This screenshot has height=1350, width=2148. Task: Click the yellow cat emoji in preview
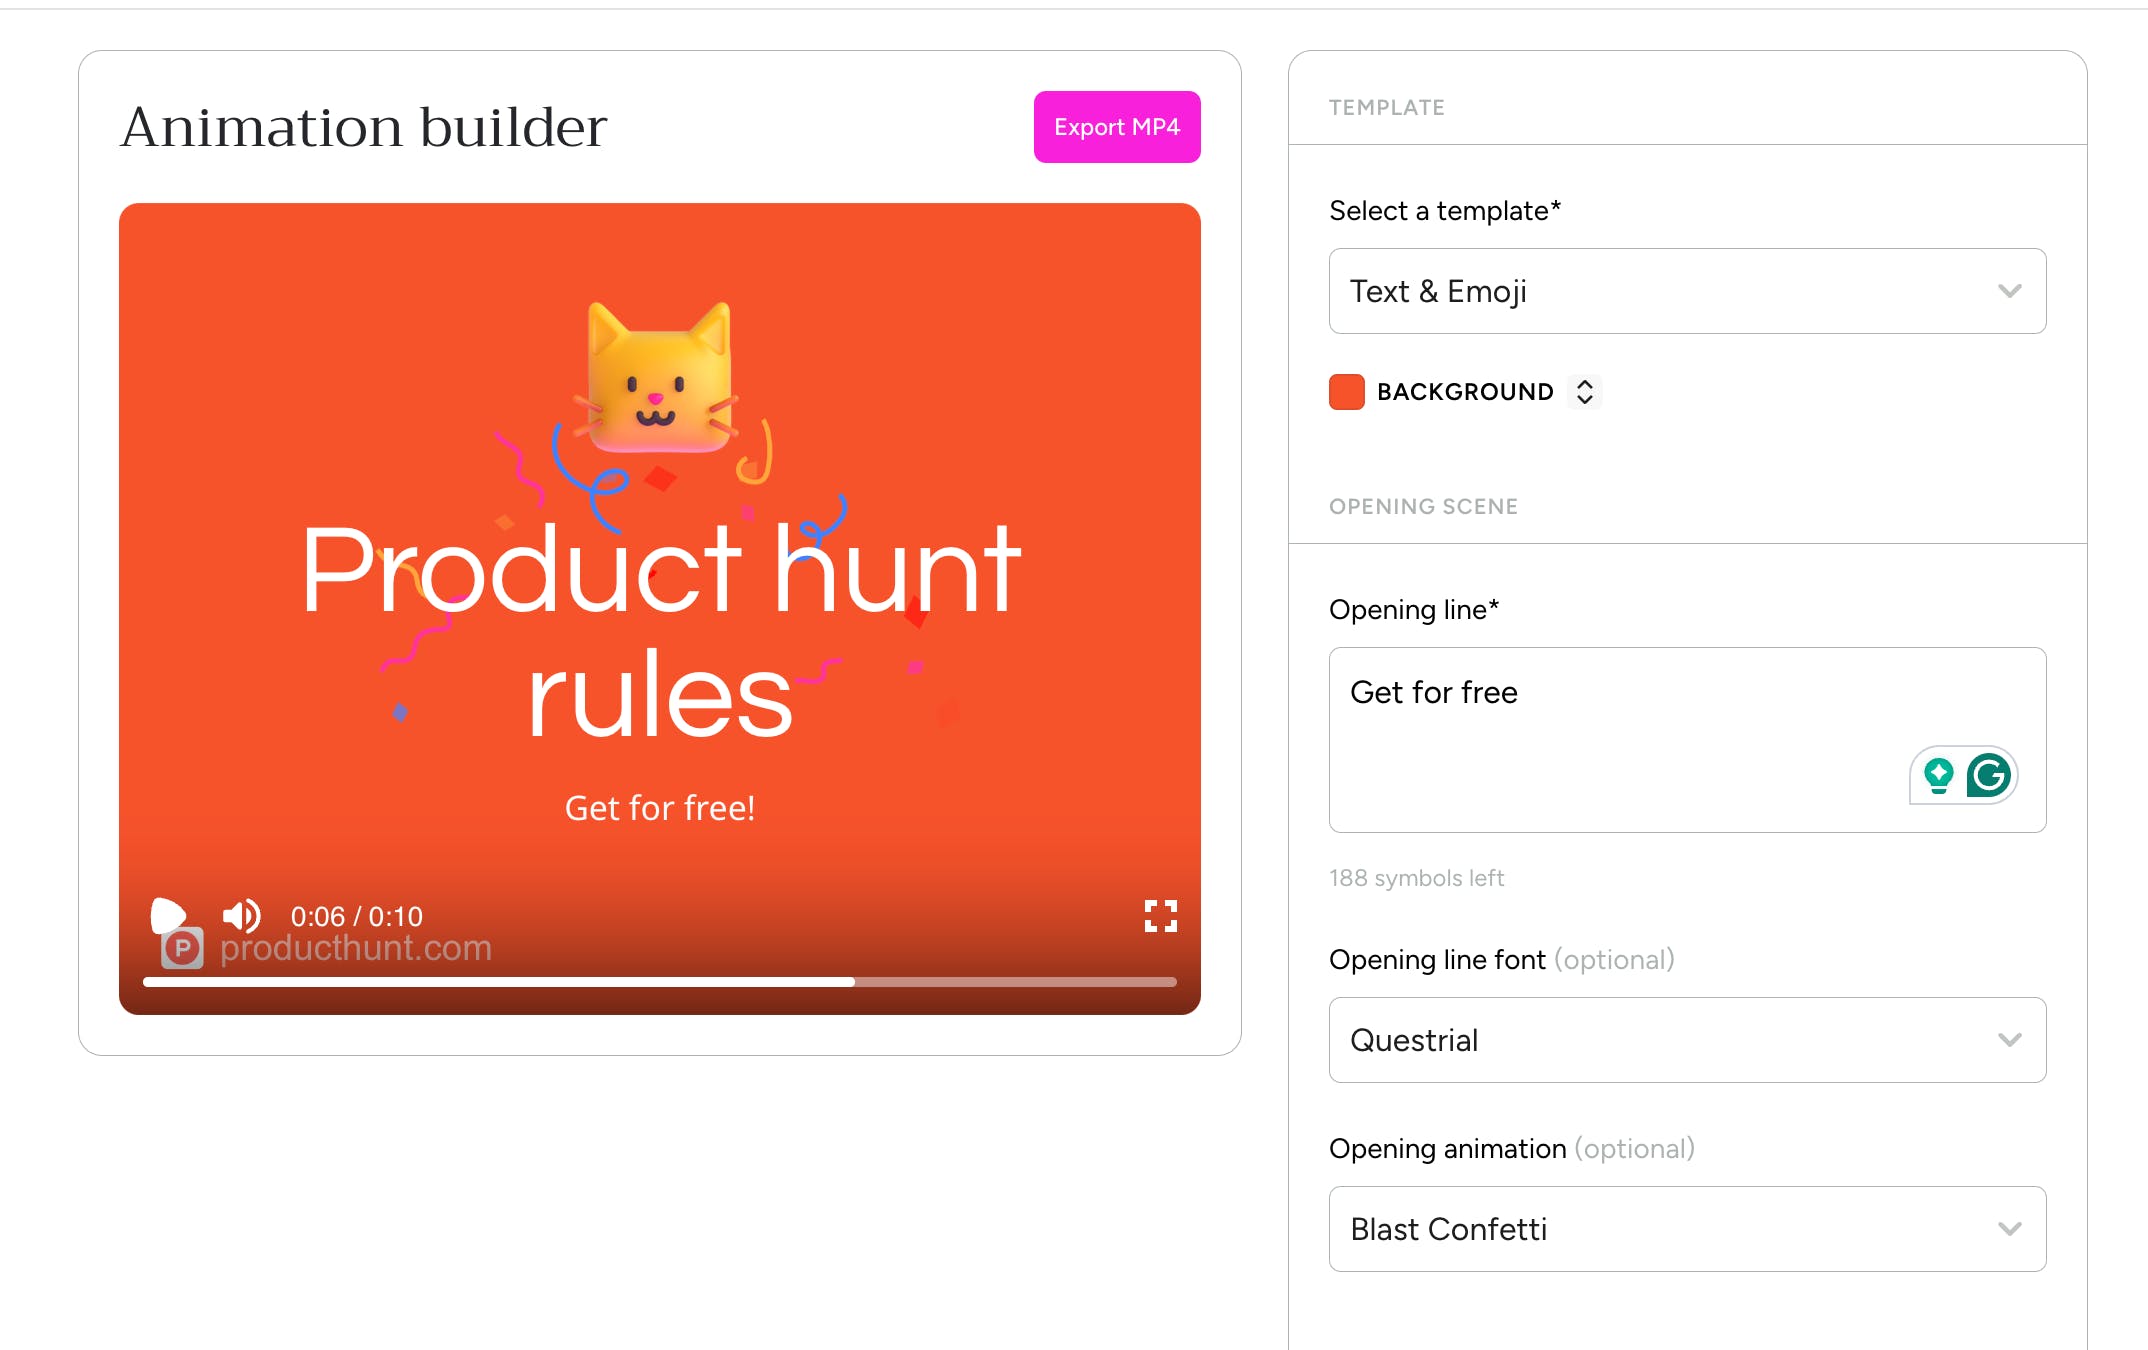pyautogui.click(x=658, y=378)
